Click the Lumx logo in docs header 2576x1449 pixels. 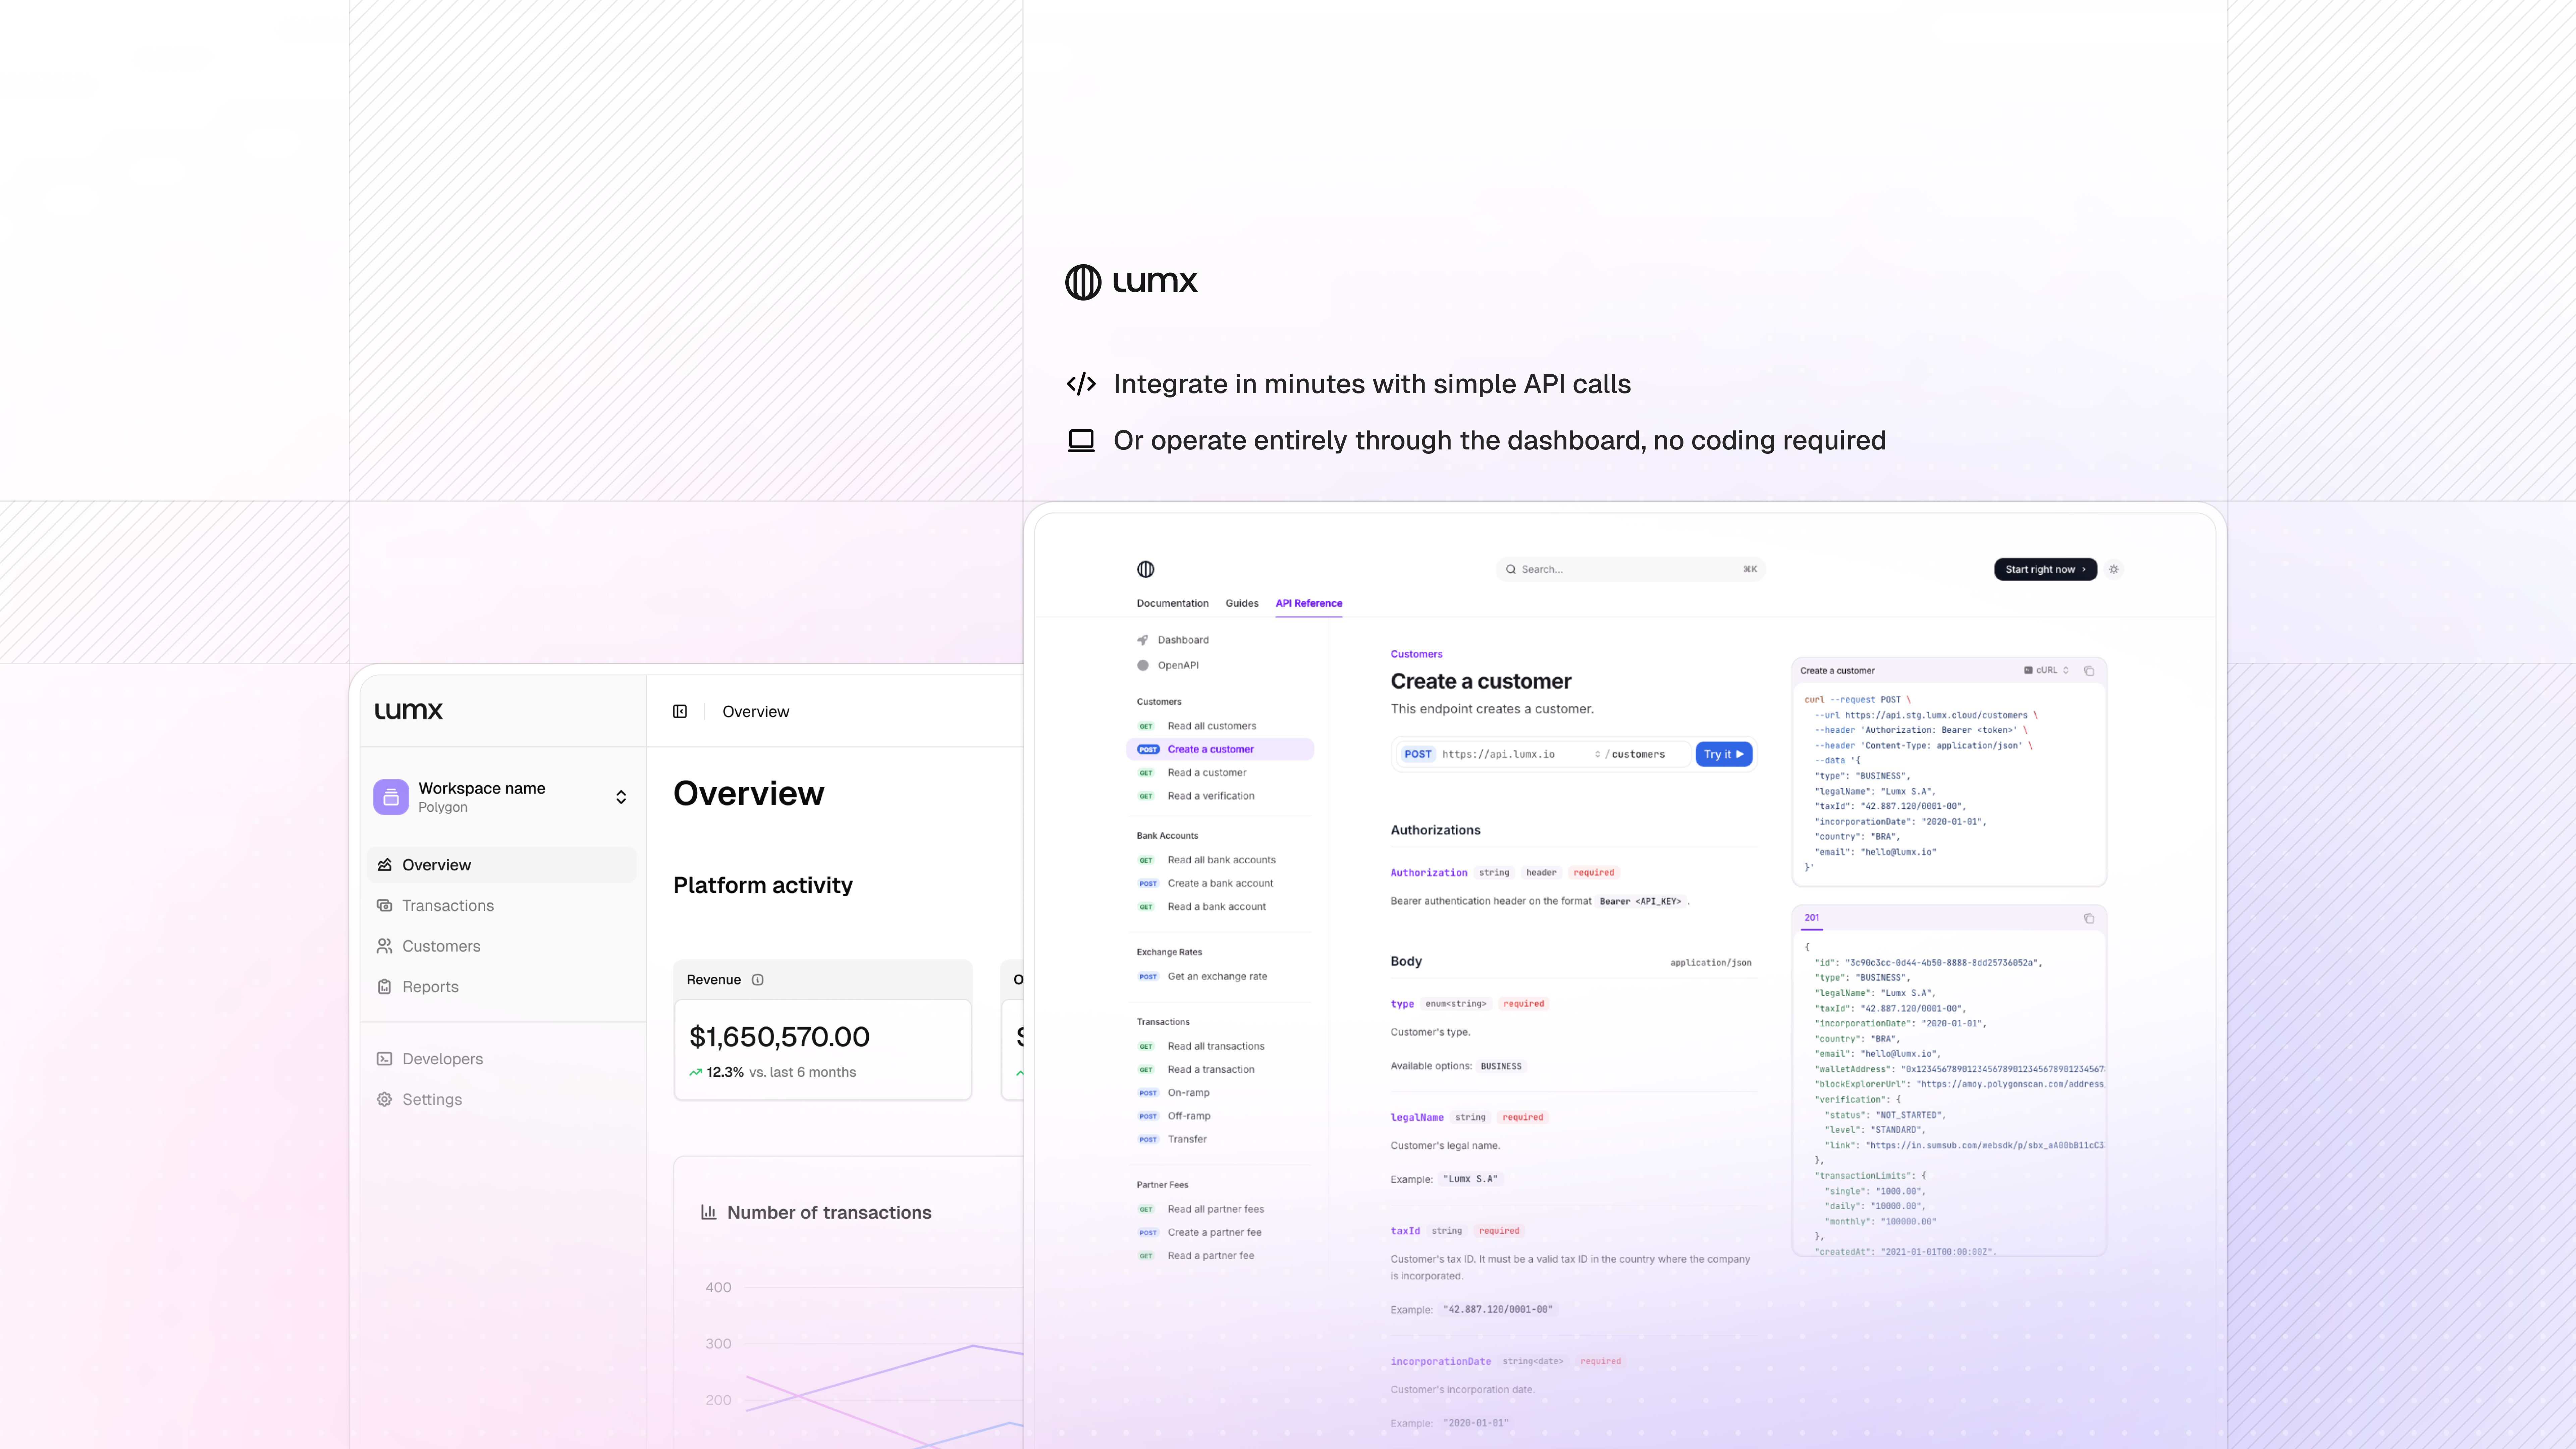(1146, 569)
